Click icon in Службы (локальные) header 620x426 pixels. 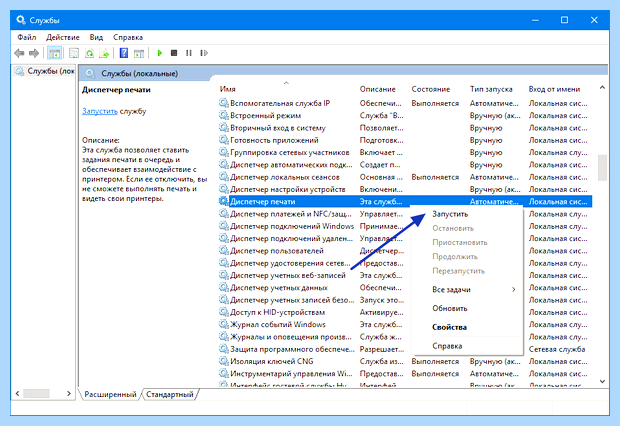point(90,74)
